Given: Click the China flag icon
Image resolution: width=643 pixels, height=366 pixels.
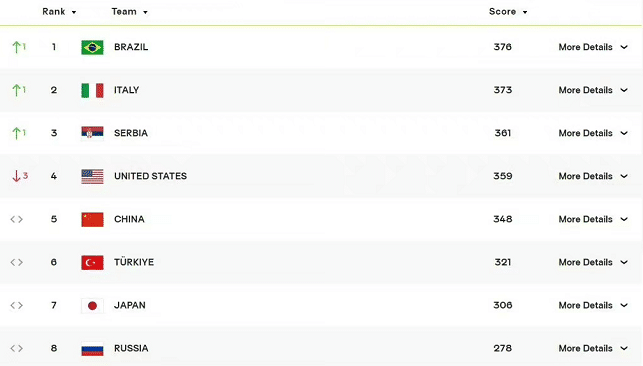Looking at the screenshot, I should point(92,220).
